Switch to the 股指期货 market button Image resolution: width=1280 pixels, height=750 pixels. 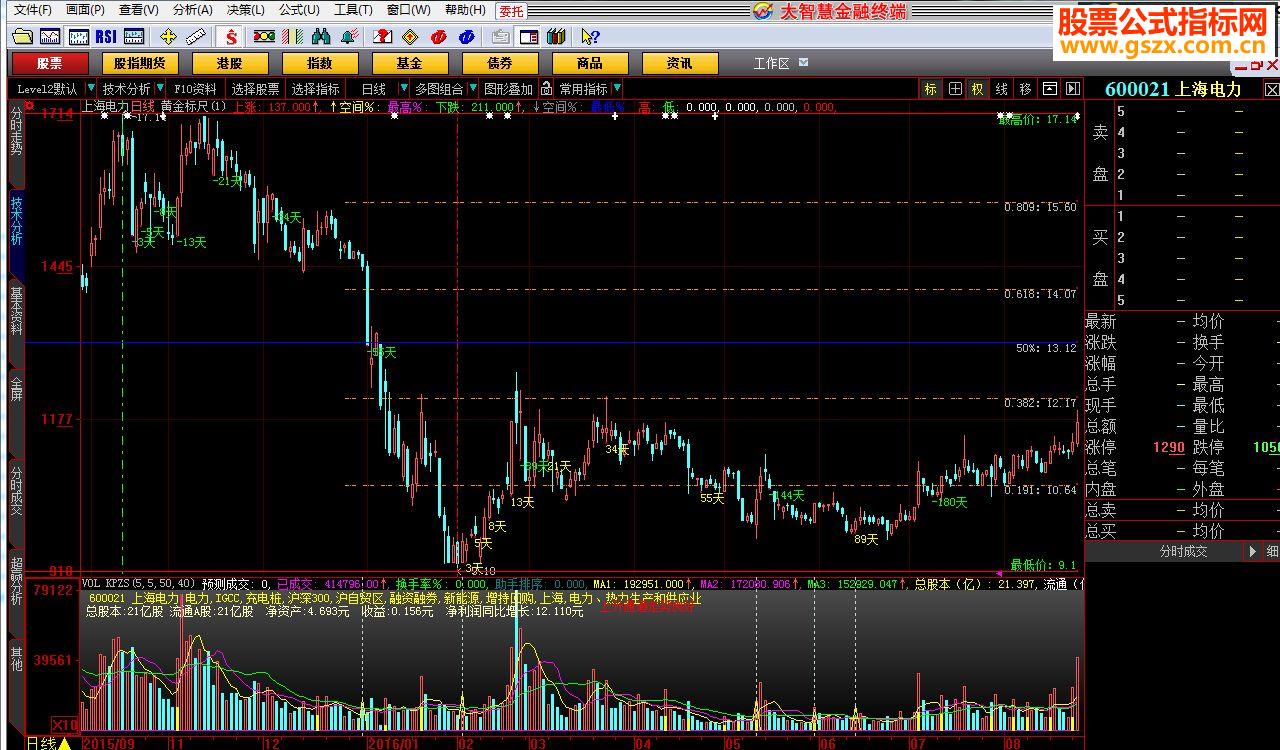[x=140, y=63]
